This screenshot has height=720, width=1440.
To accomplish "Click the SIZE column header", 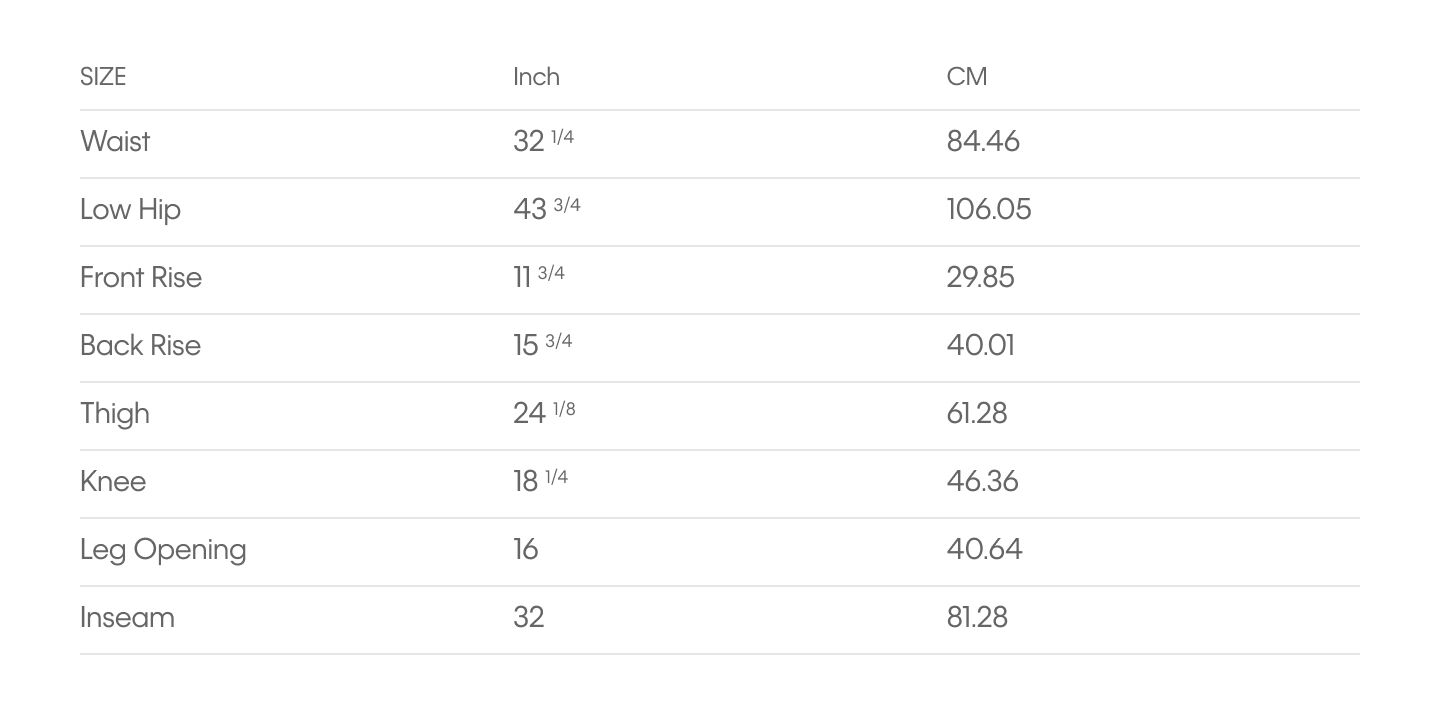I will 103,77.
